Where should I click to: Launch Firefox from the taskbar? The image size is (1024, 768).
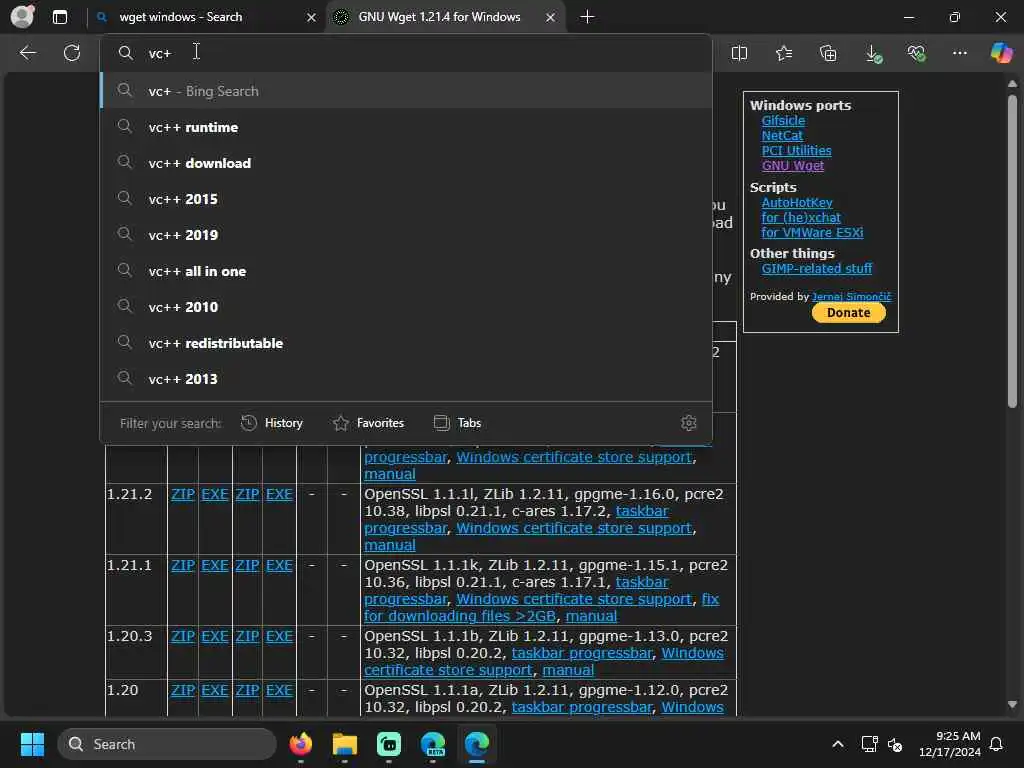tap(300, 744)
